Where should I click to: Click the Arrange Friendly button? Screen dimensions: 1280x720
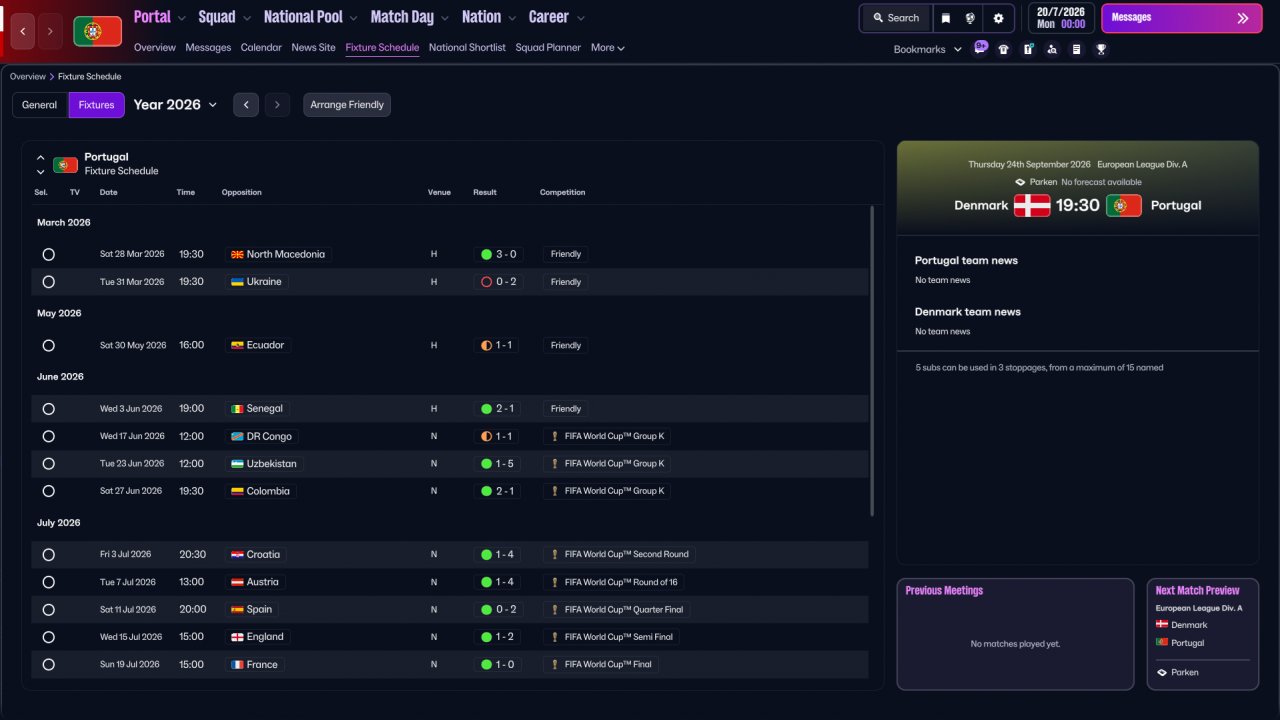(347, 105)
